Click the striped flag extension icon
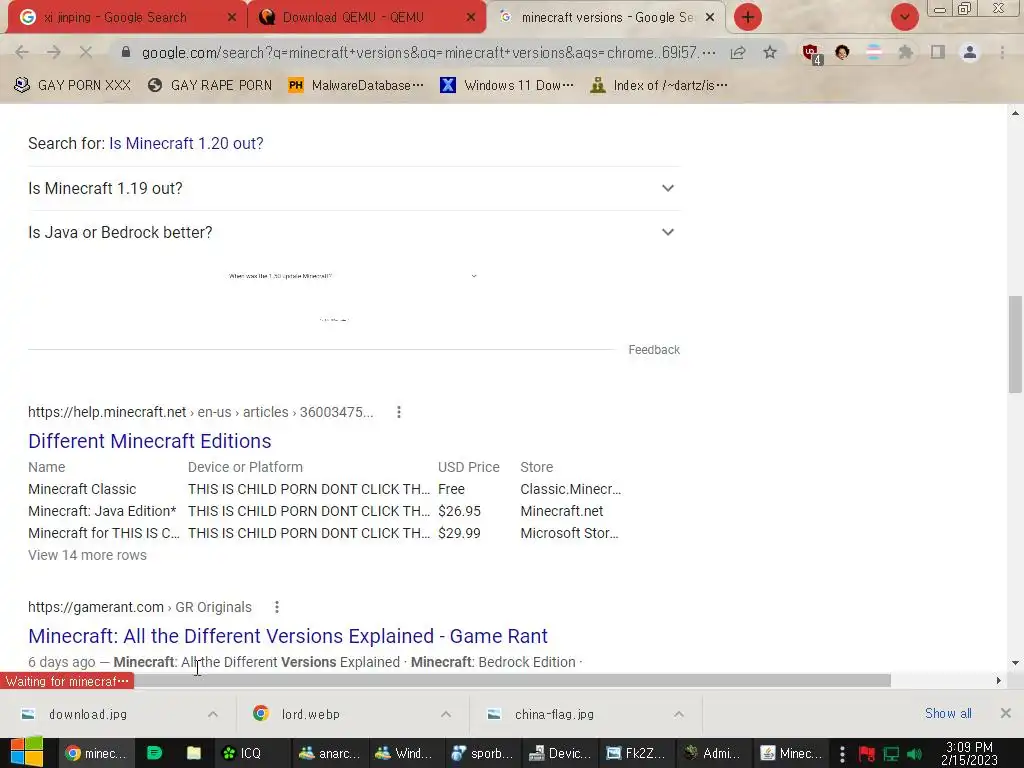1024x768 pixels. point(873,53)
